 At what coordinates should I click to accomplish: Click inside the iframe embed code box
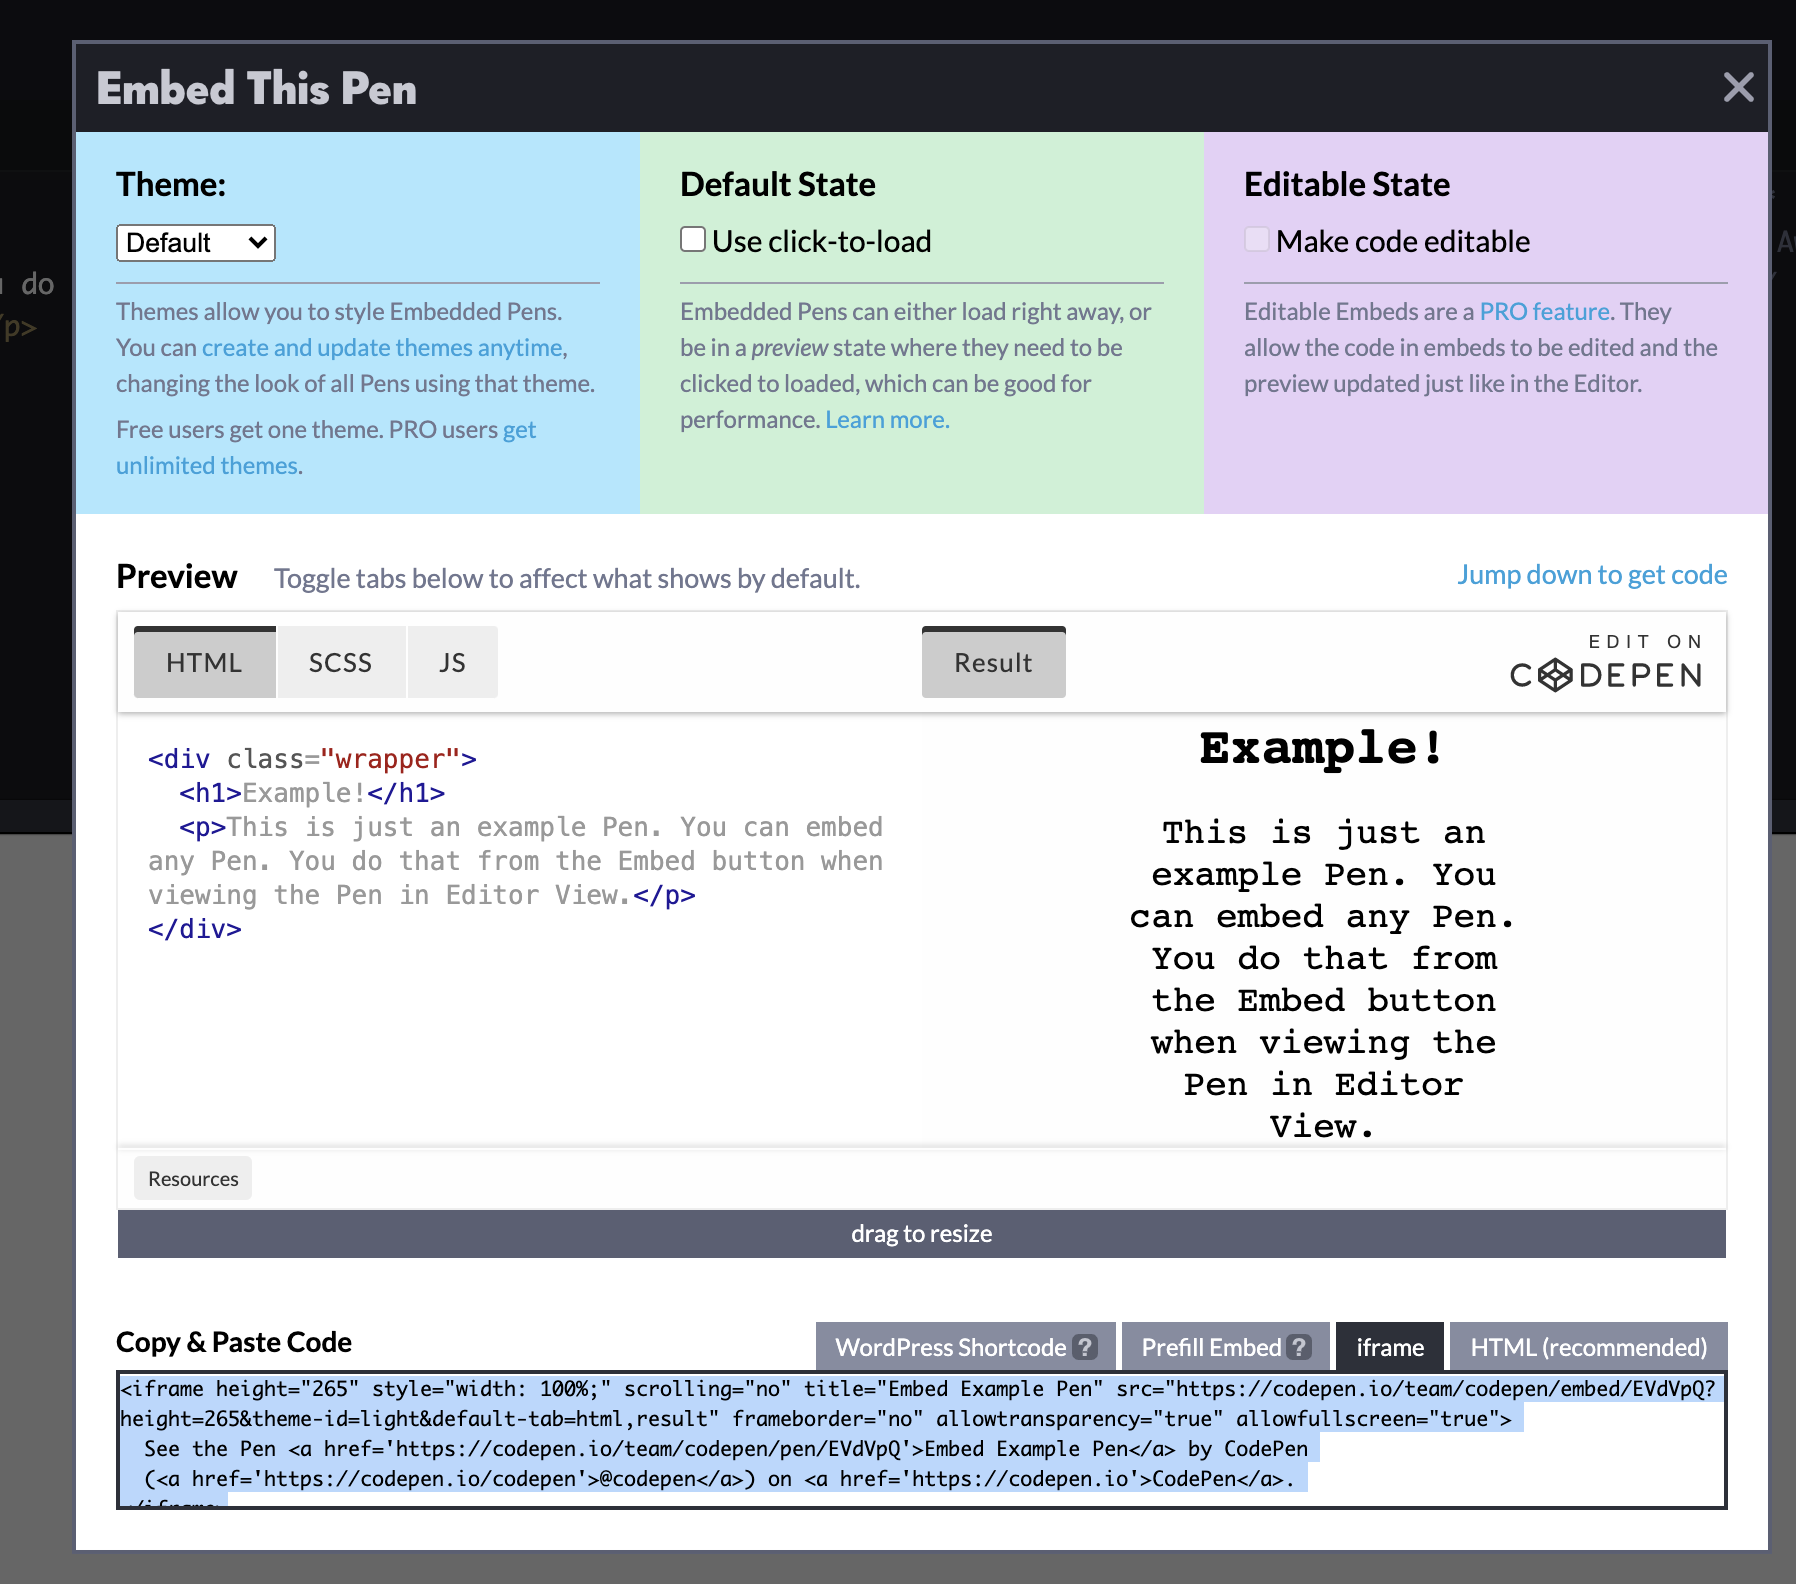921,1440
